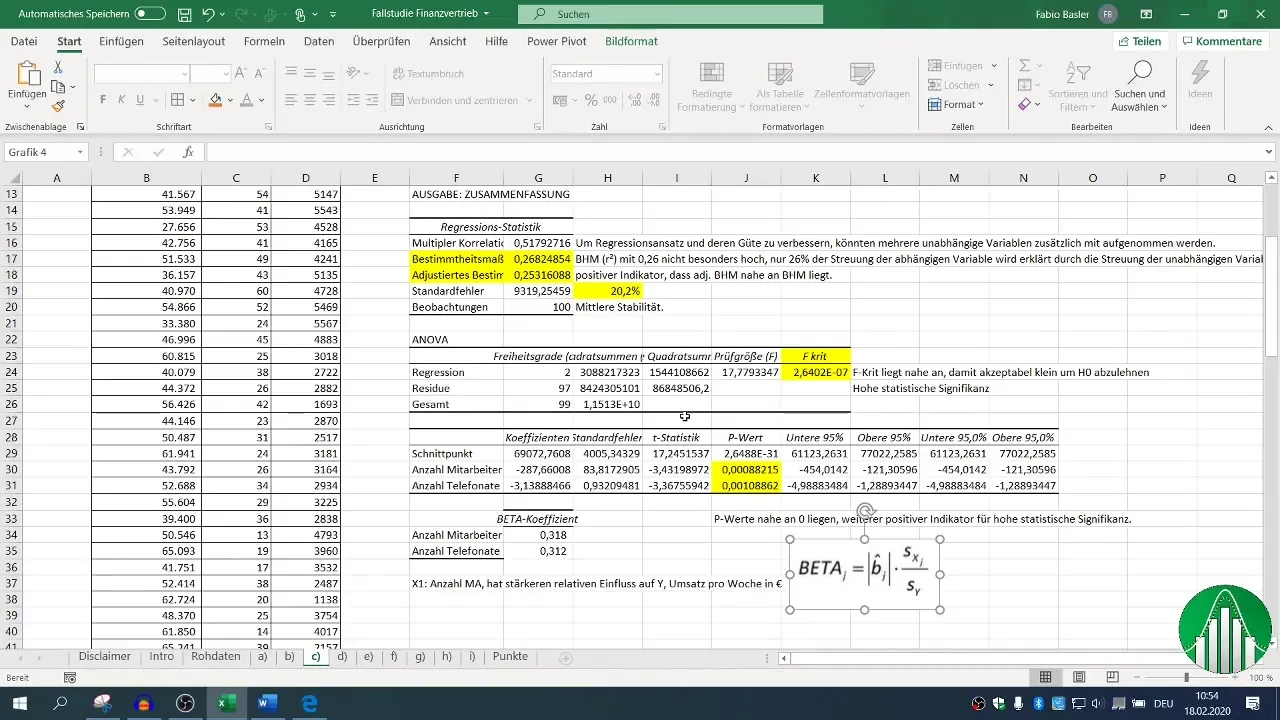Image resolution: width=1280 pixels, height=720 pixels.
Task: Open the Einfügen ribbon tab
Action: [x=121, y=41]
